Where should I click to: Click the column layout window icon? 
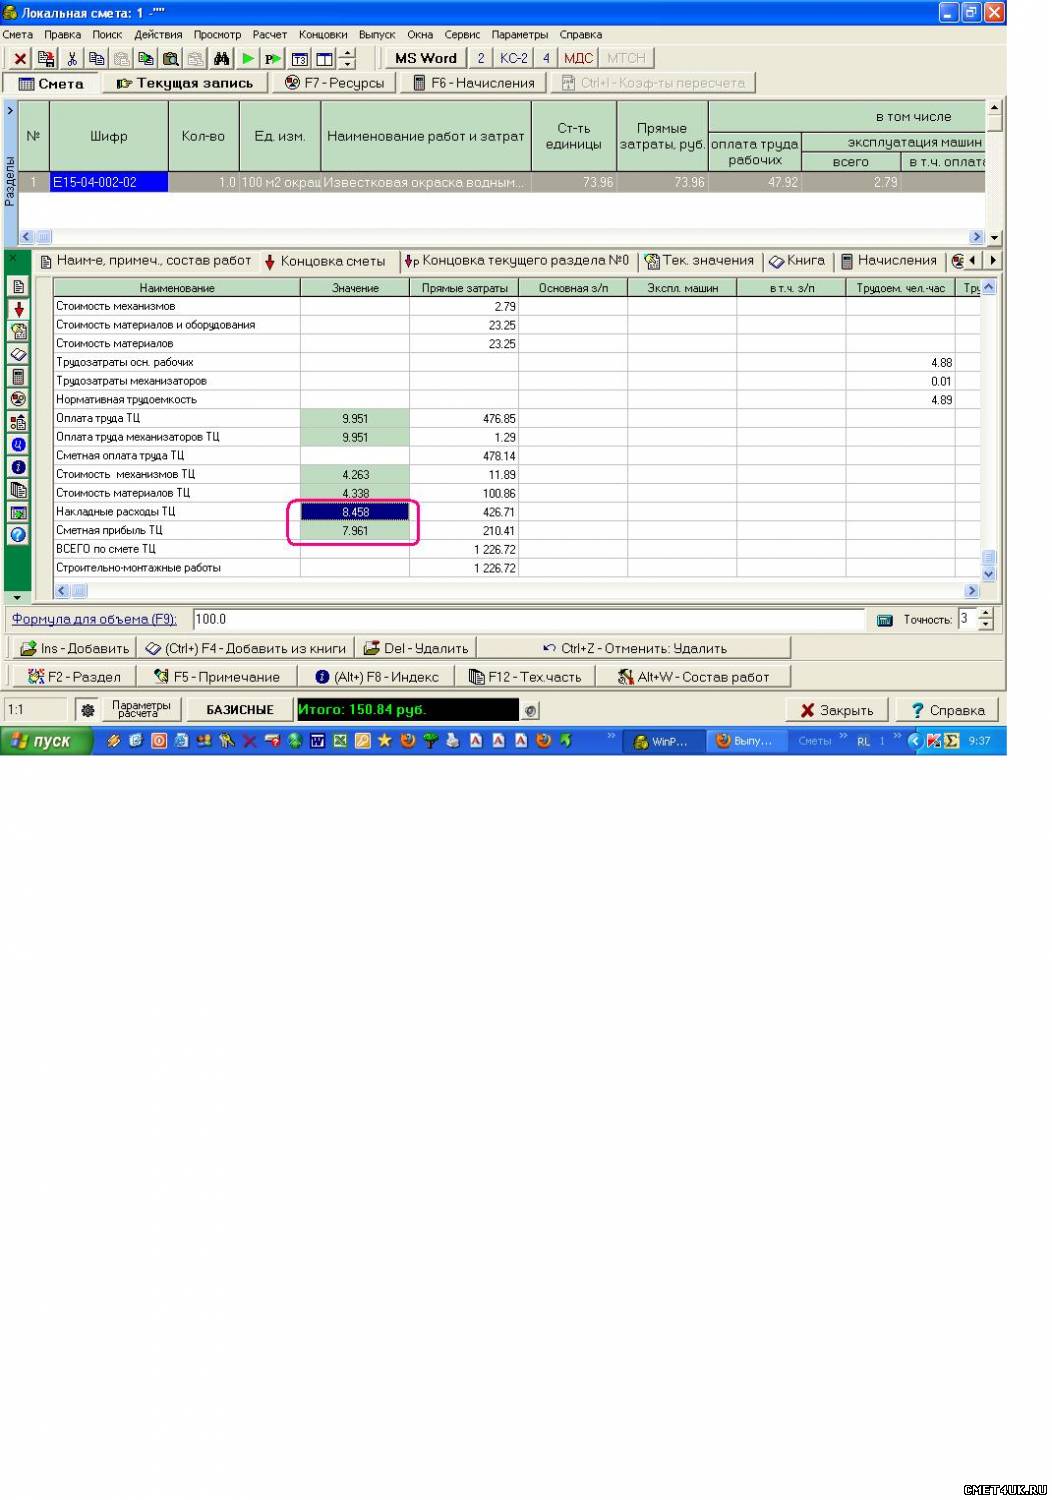pos(324,59)
